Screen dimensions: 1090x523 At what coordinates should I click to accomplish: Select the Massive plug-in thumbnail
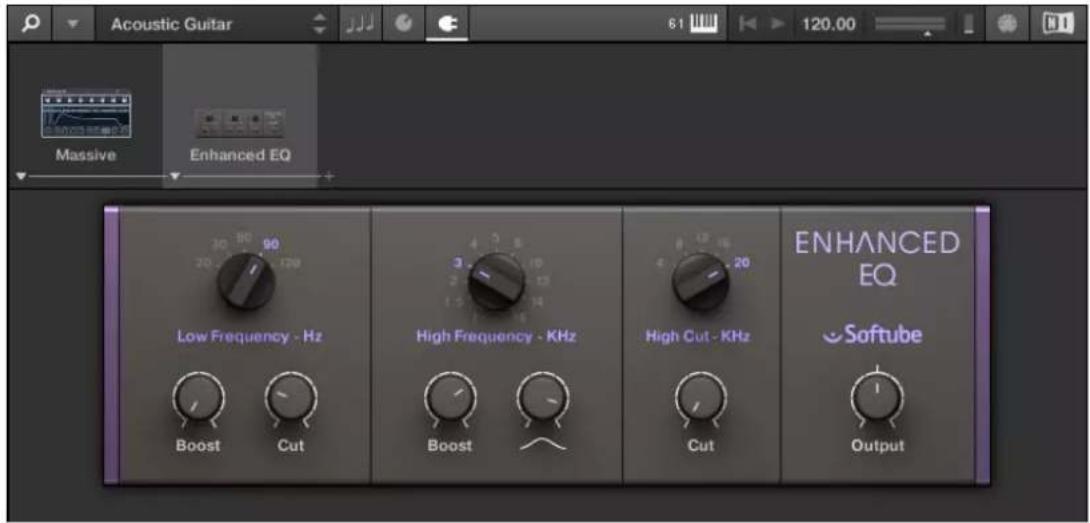click(x=86, y=113)
